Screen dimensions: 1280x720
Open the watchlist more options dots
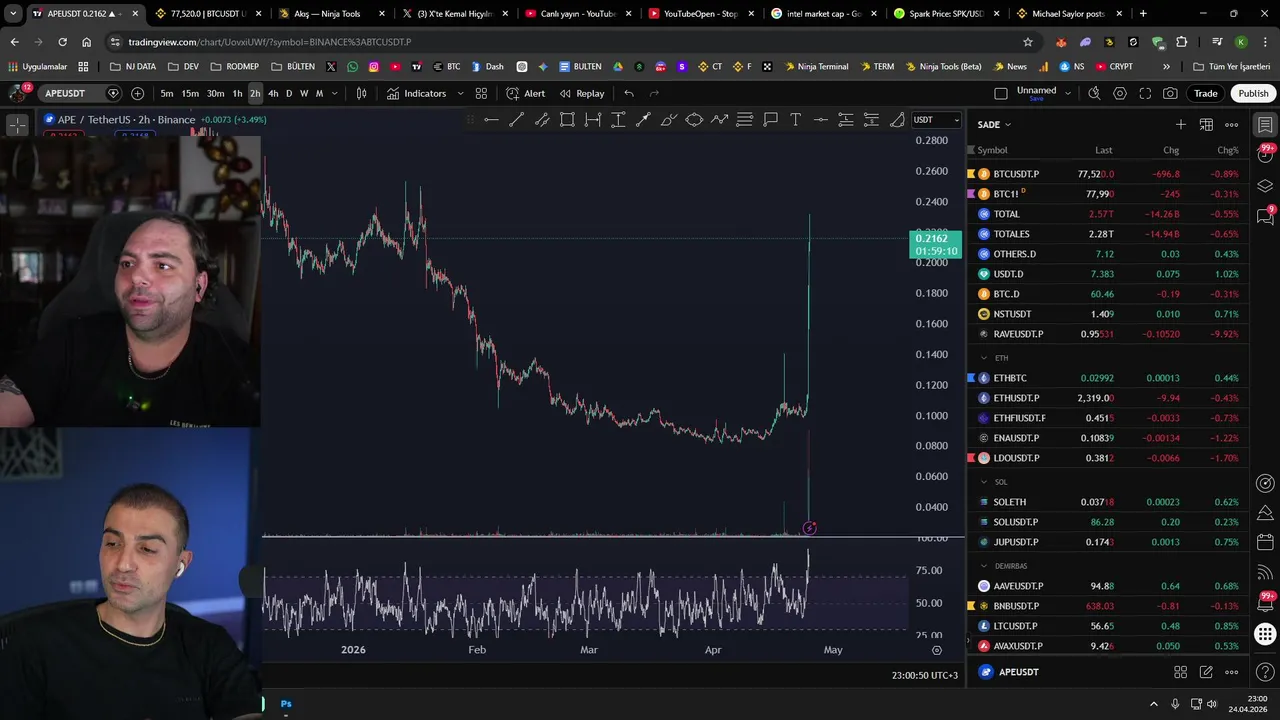[1232, 125]
